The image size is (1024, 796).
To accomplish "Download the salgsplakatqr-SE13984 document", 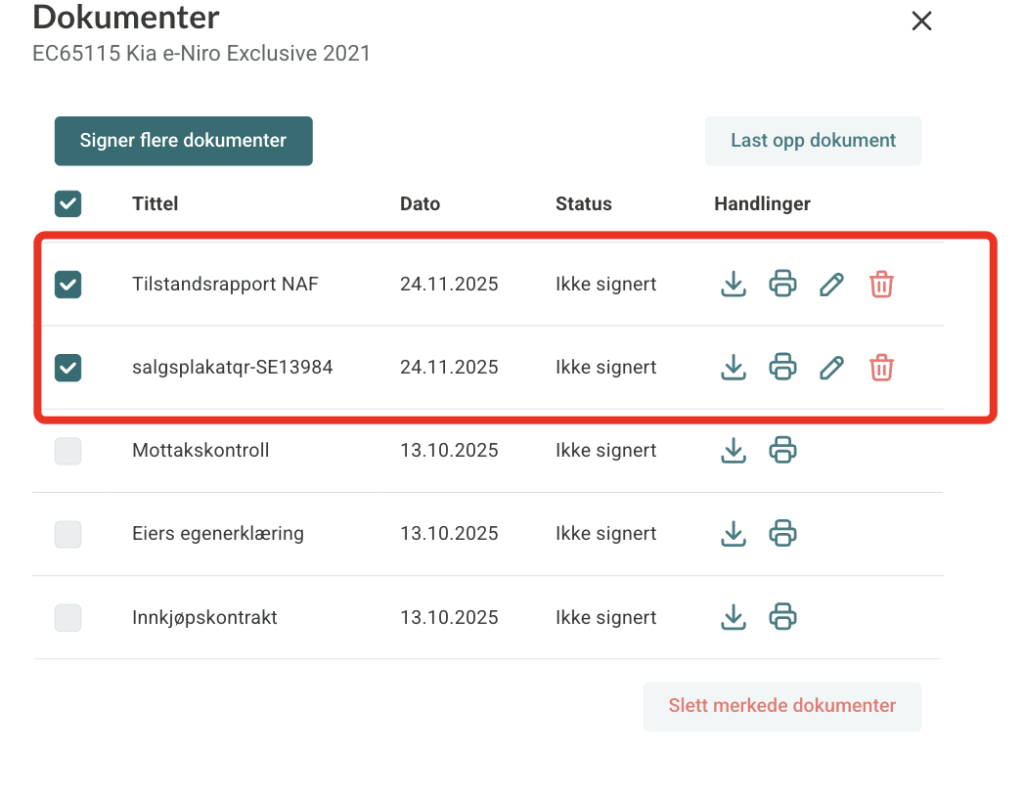I will [x=734, y=368].
